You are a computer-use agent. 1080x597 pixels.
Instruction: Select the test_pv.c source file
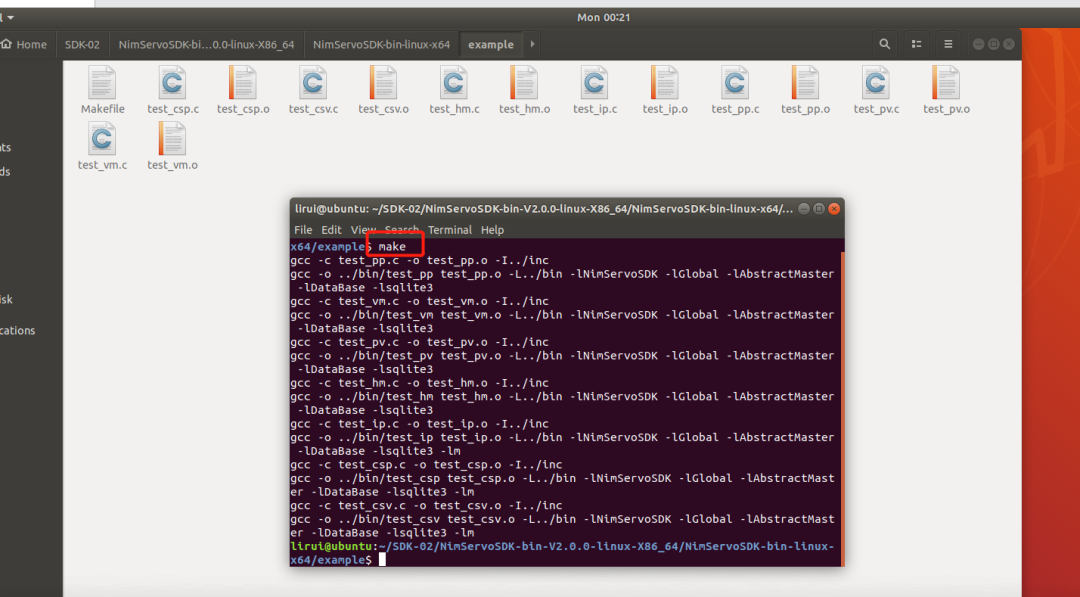(x=875, y=90)
